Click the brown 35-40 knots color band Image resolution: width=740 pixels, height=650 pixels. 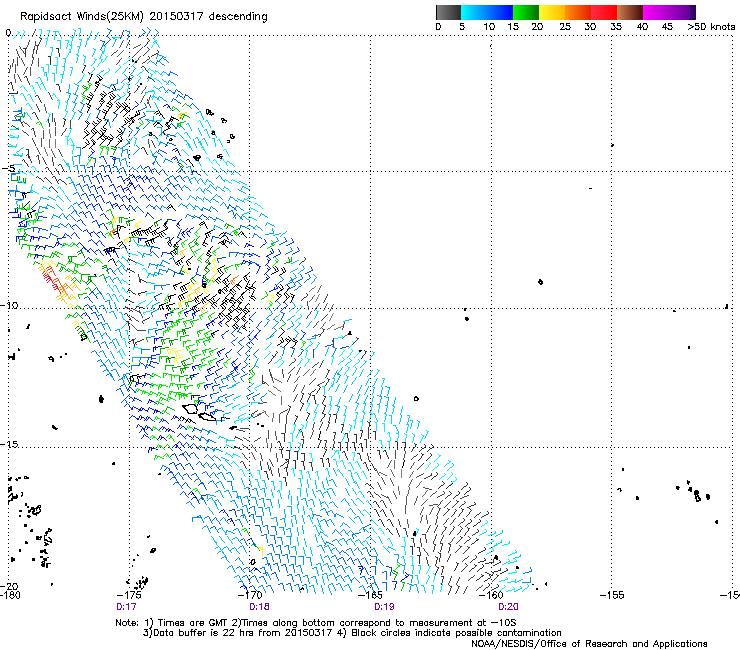click(x=630, y=12)
